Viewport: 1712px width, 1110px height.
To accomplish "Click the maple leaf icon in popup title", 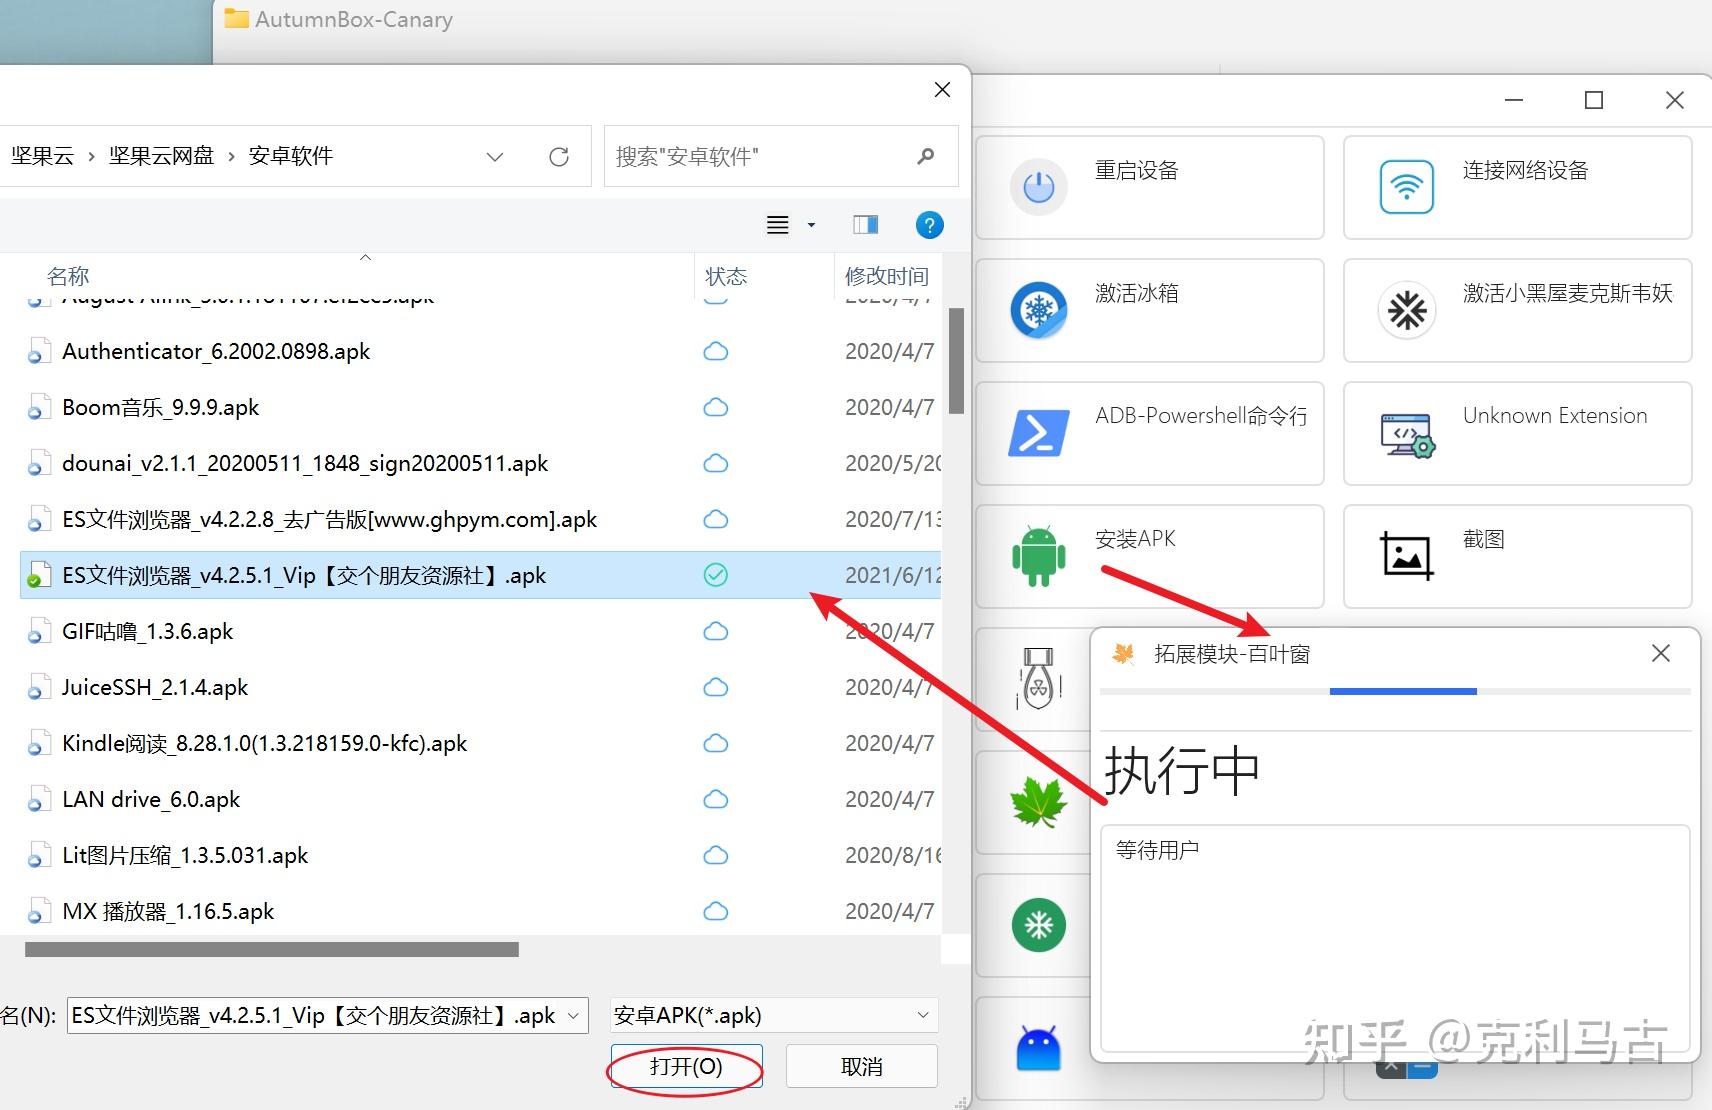I will 1123,654.
